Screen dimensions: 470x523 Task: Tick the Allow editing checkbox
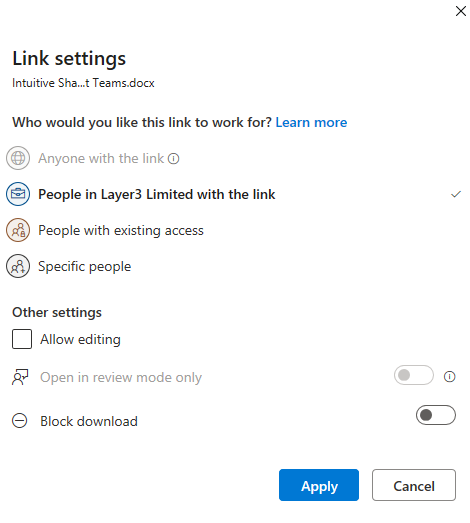coord(22,339)
